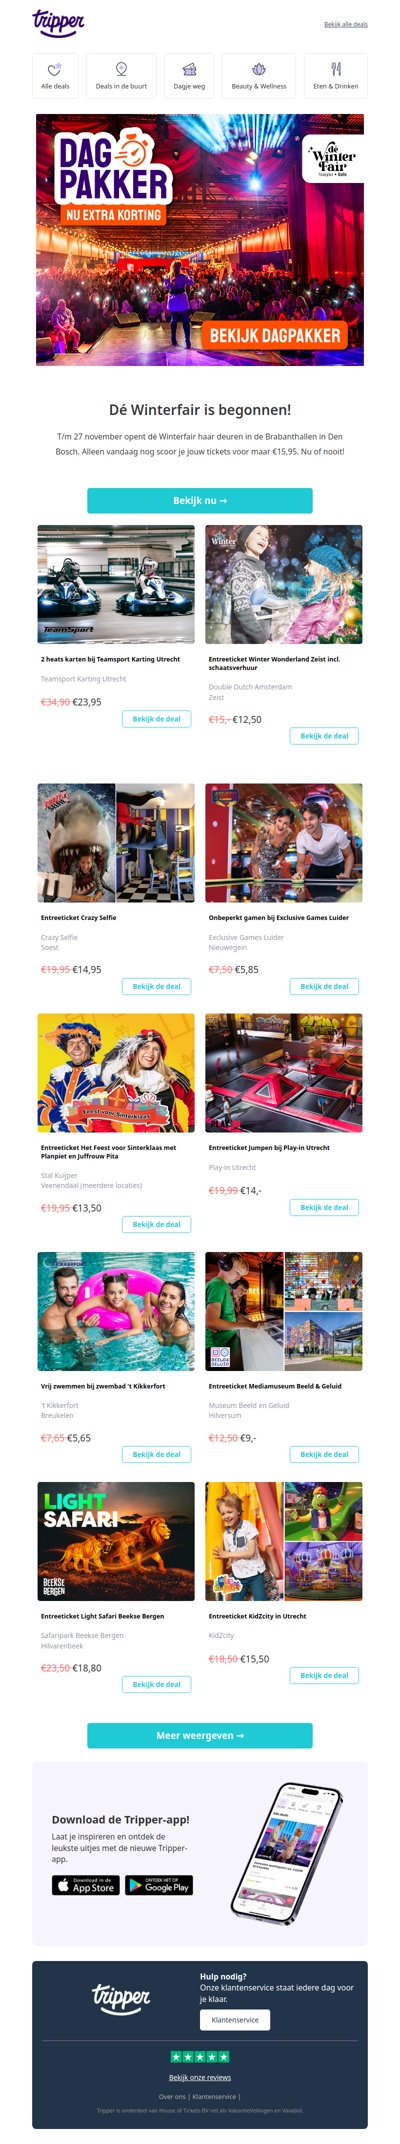View the Teamsport Karting Utrecht deal button
Image resolution: width=400 pixels, height=2144 pixels.
(x=157, y=719)
